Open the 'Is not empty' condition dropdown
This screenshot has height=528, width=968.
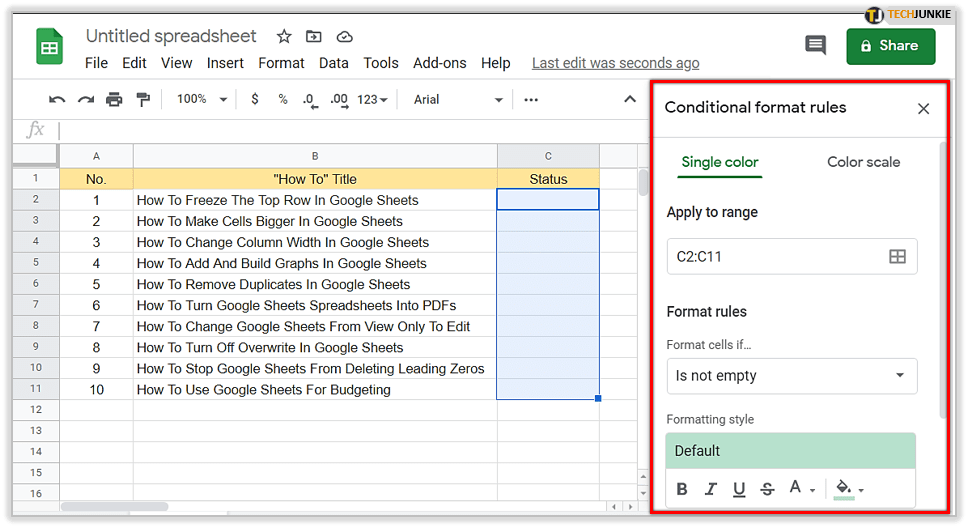[x=791, y=376]
